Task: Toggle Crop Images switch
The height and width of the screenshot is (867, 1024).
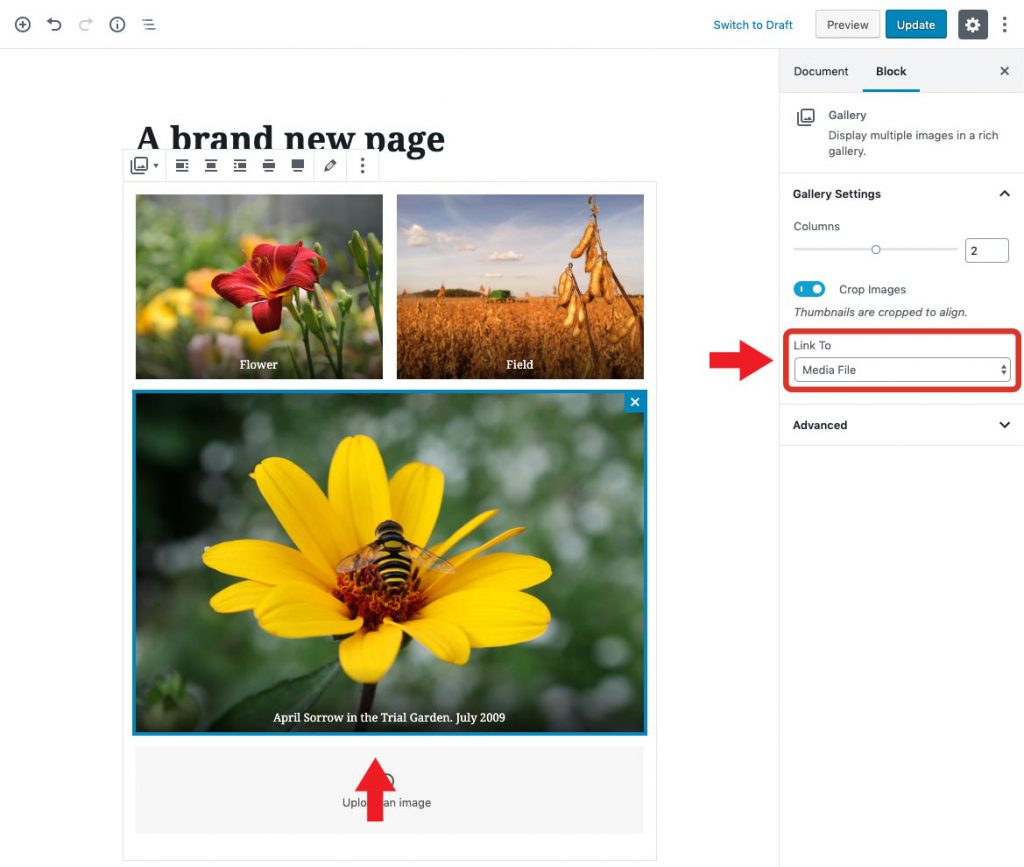Action: click(x=809, y=289)
